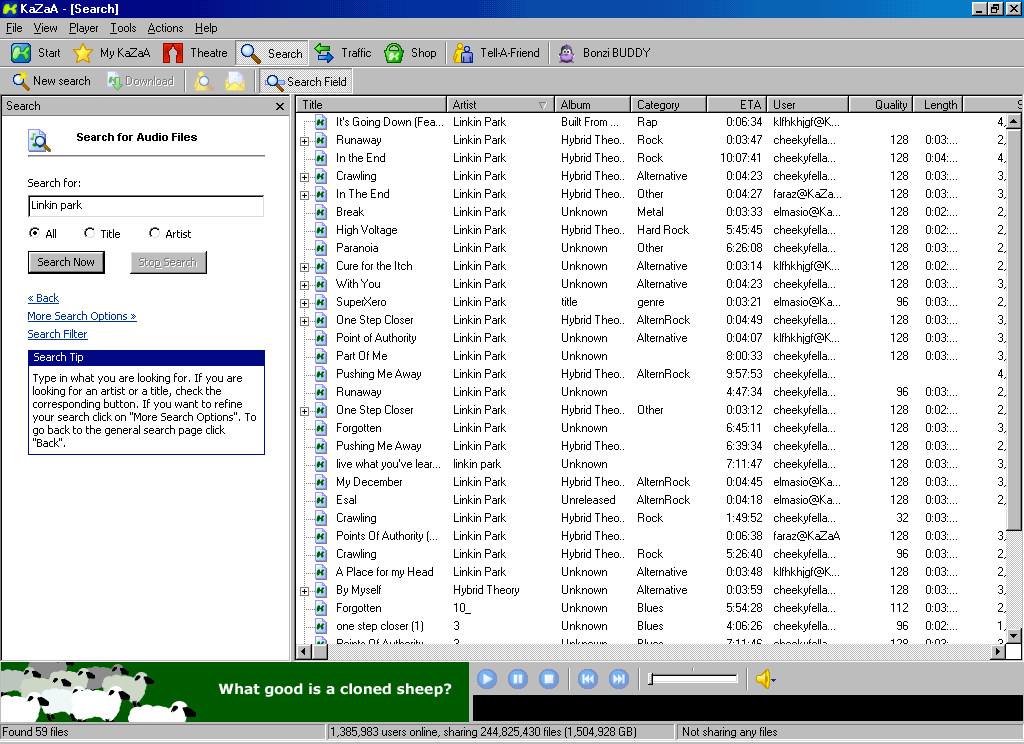Click the file icon beside My December
This screenshot has height=744, width=1024.
click(321, 481)
